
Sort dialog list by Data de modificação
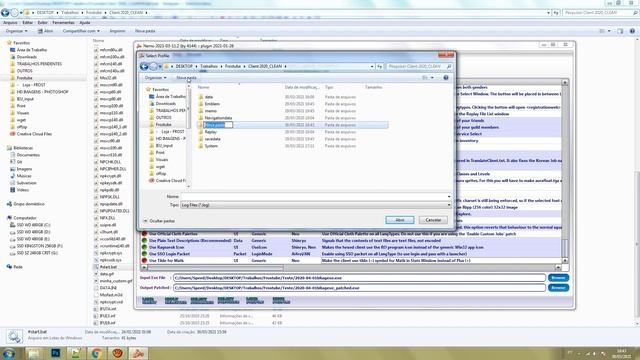click(302, 87)
